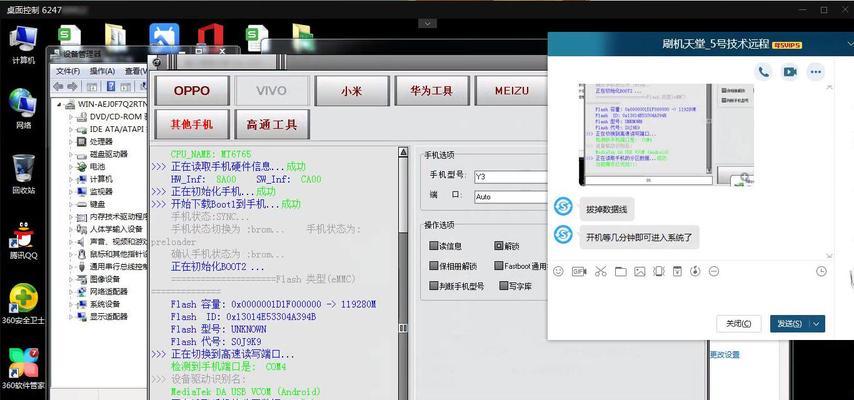Image resolution: width=854 pixels, height=400 pixels.
Task: Open the 回收站 recycle bin icon
Action: pyautogui.click(x=23, y=174)
